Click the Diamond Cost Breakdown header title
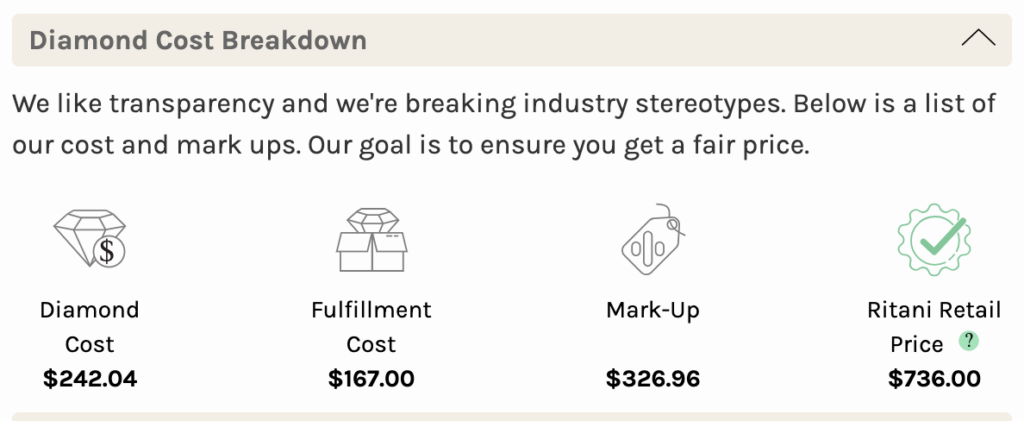Viewport: 1024px width, 421px height. [198, 40]
